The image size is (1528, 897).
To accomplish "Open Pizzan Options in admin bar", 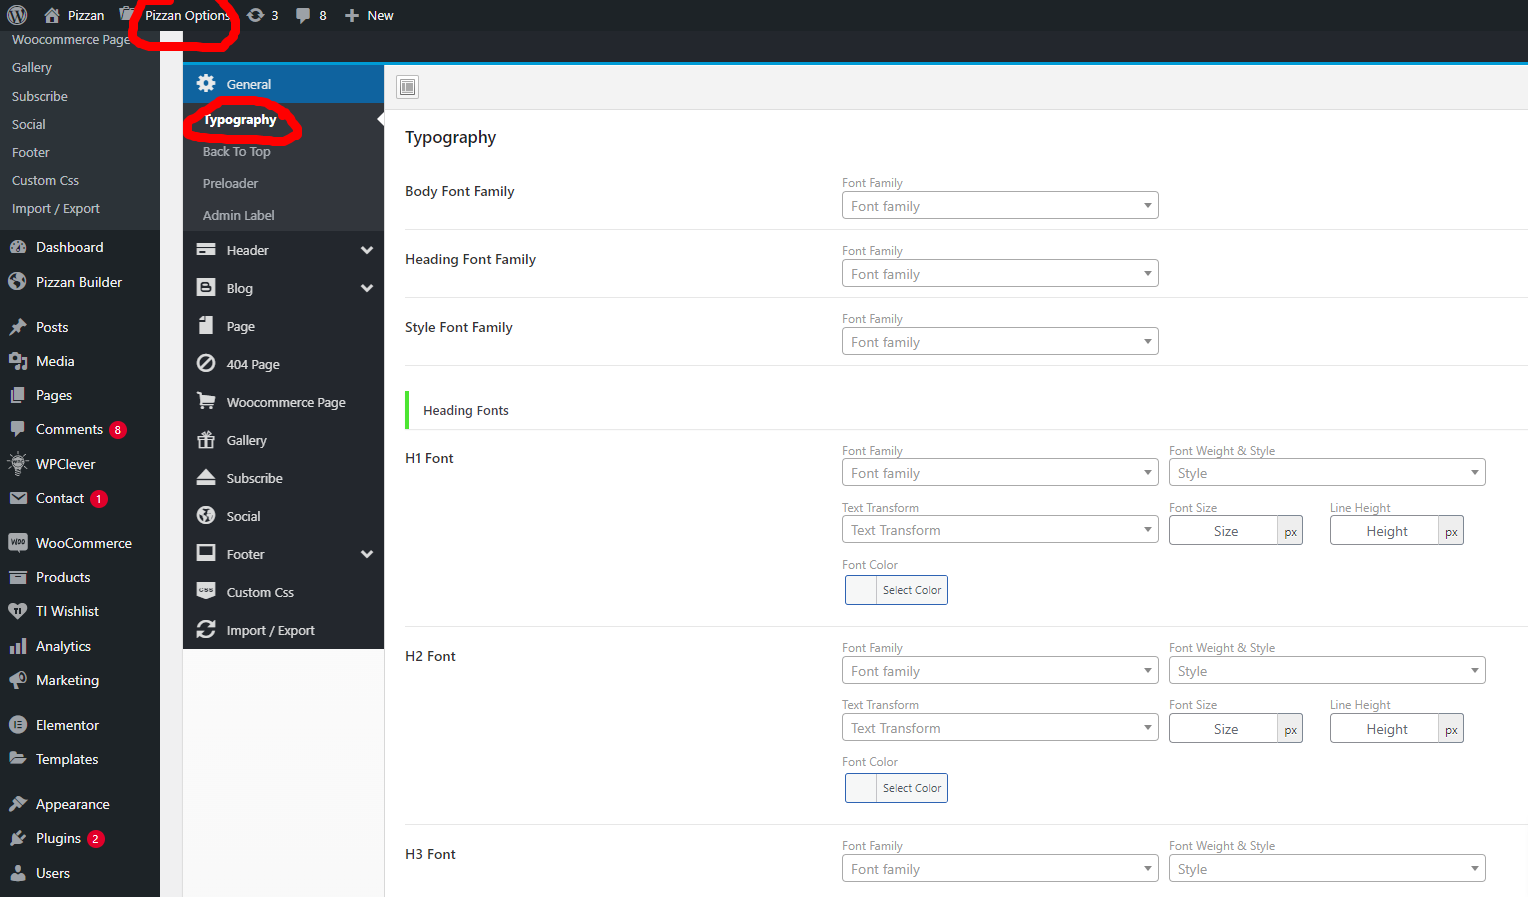I will pos(187,15).
